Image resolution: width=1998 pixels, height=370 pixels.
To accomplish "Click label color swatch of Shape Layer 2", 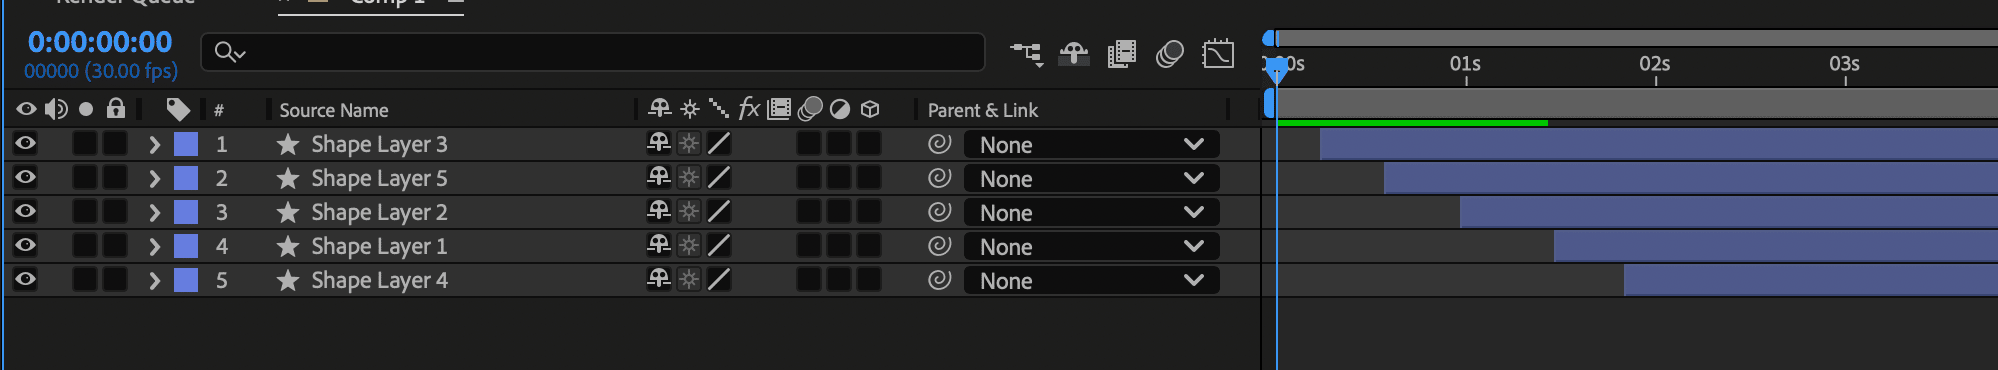I will pos(186,212).
